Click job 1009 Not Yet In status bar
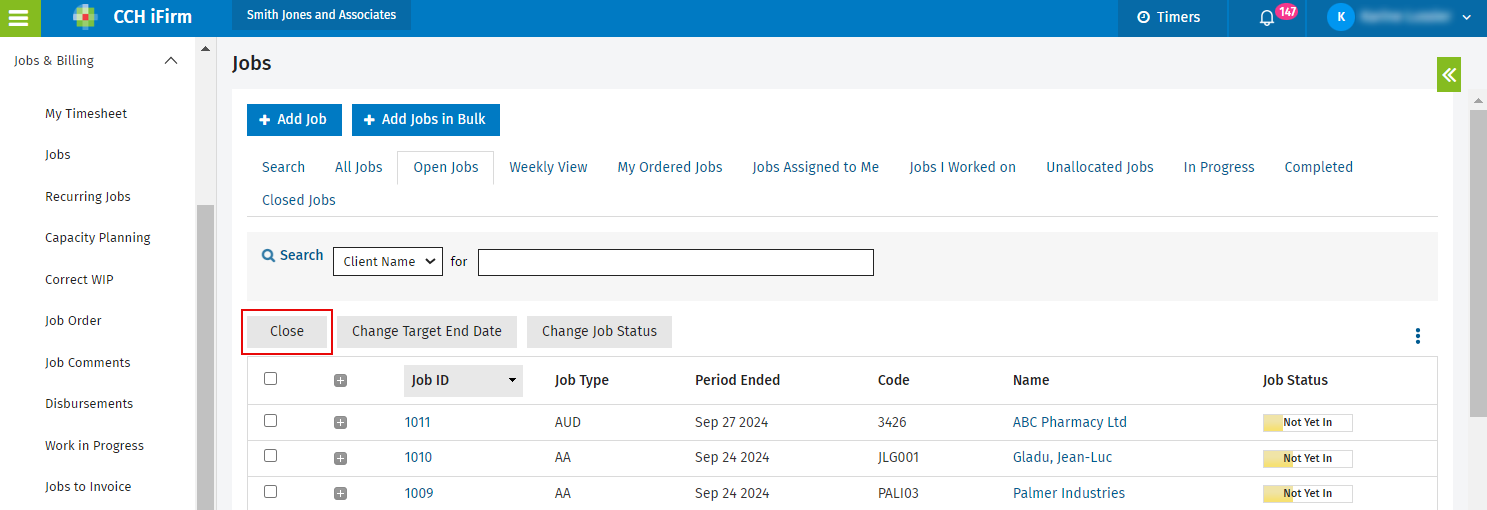This screenshot has width=1487, height=510. [x=1308, y=494]
